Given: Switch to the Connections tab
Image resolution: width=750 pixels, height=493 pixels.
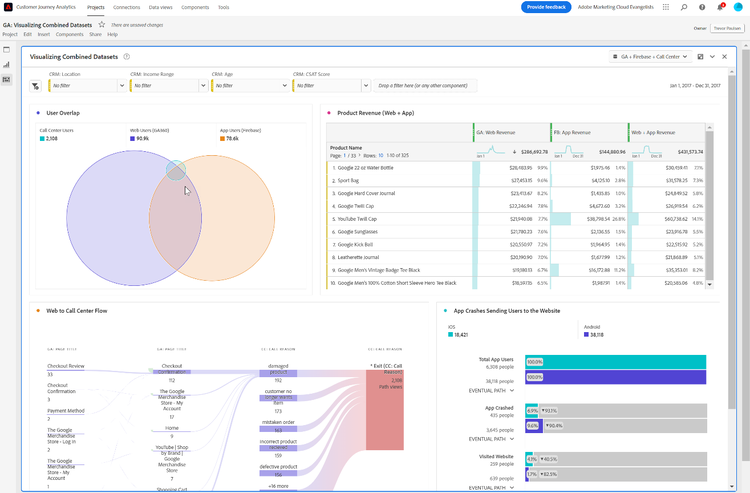Looking at the screenshot, I should (127, 7).
